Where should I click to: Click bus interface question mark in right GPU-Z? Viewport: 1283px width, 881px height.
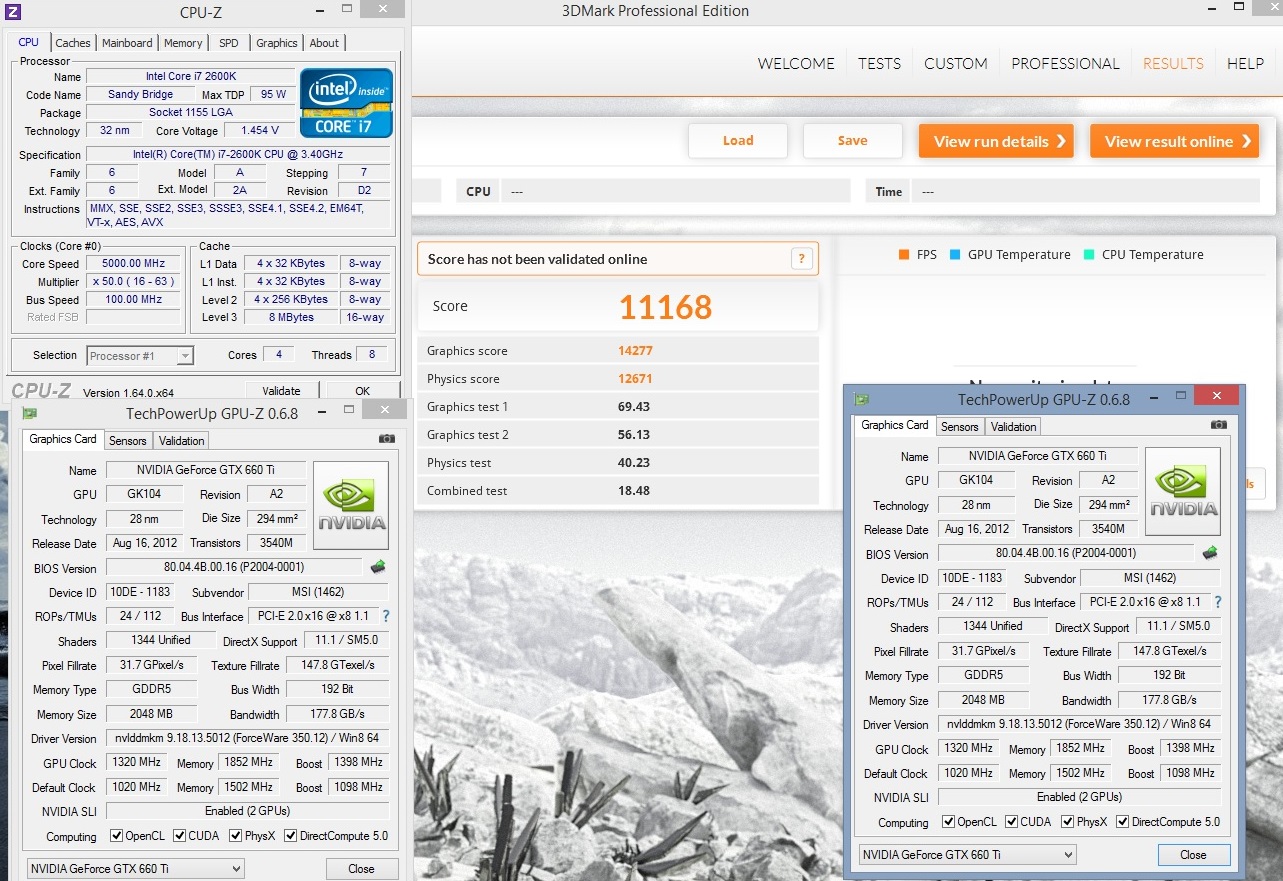1218,602
